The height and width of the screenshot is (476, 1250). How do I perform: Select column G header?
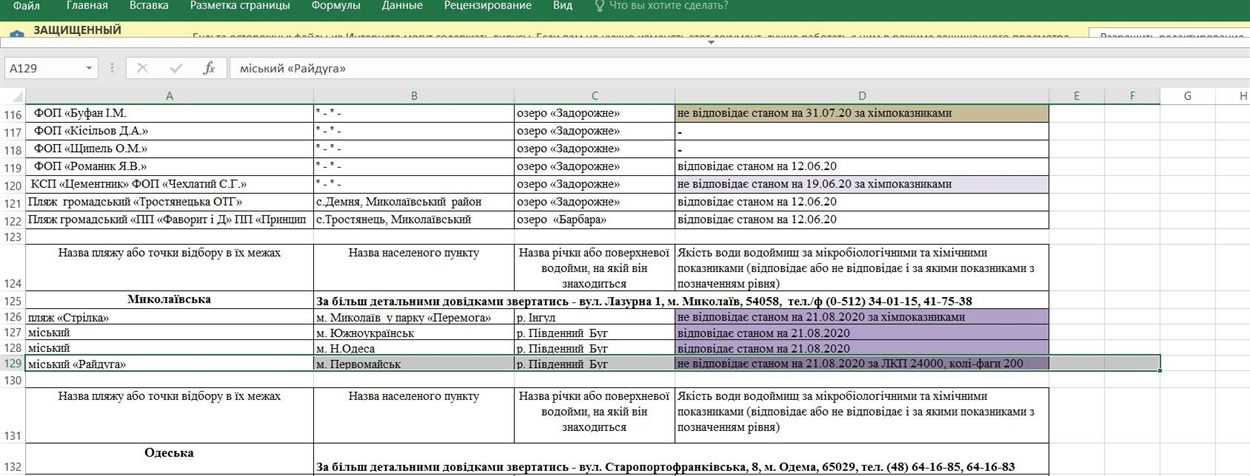pos(1187,96)
